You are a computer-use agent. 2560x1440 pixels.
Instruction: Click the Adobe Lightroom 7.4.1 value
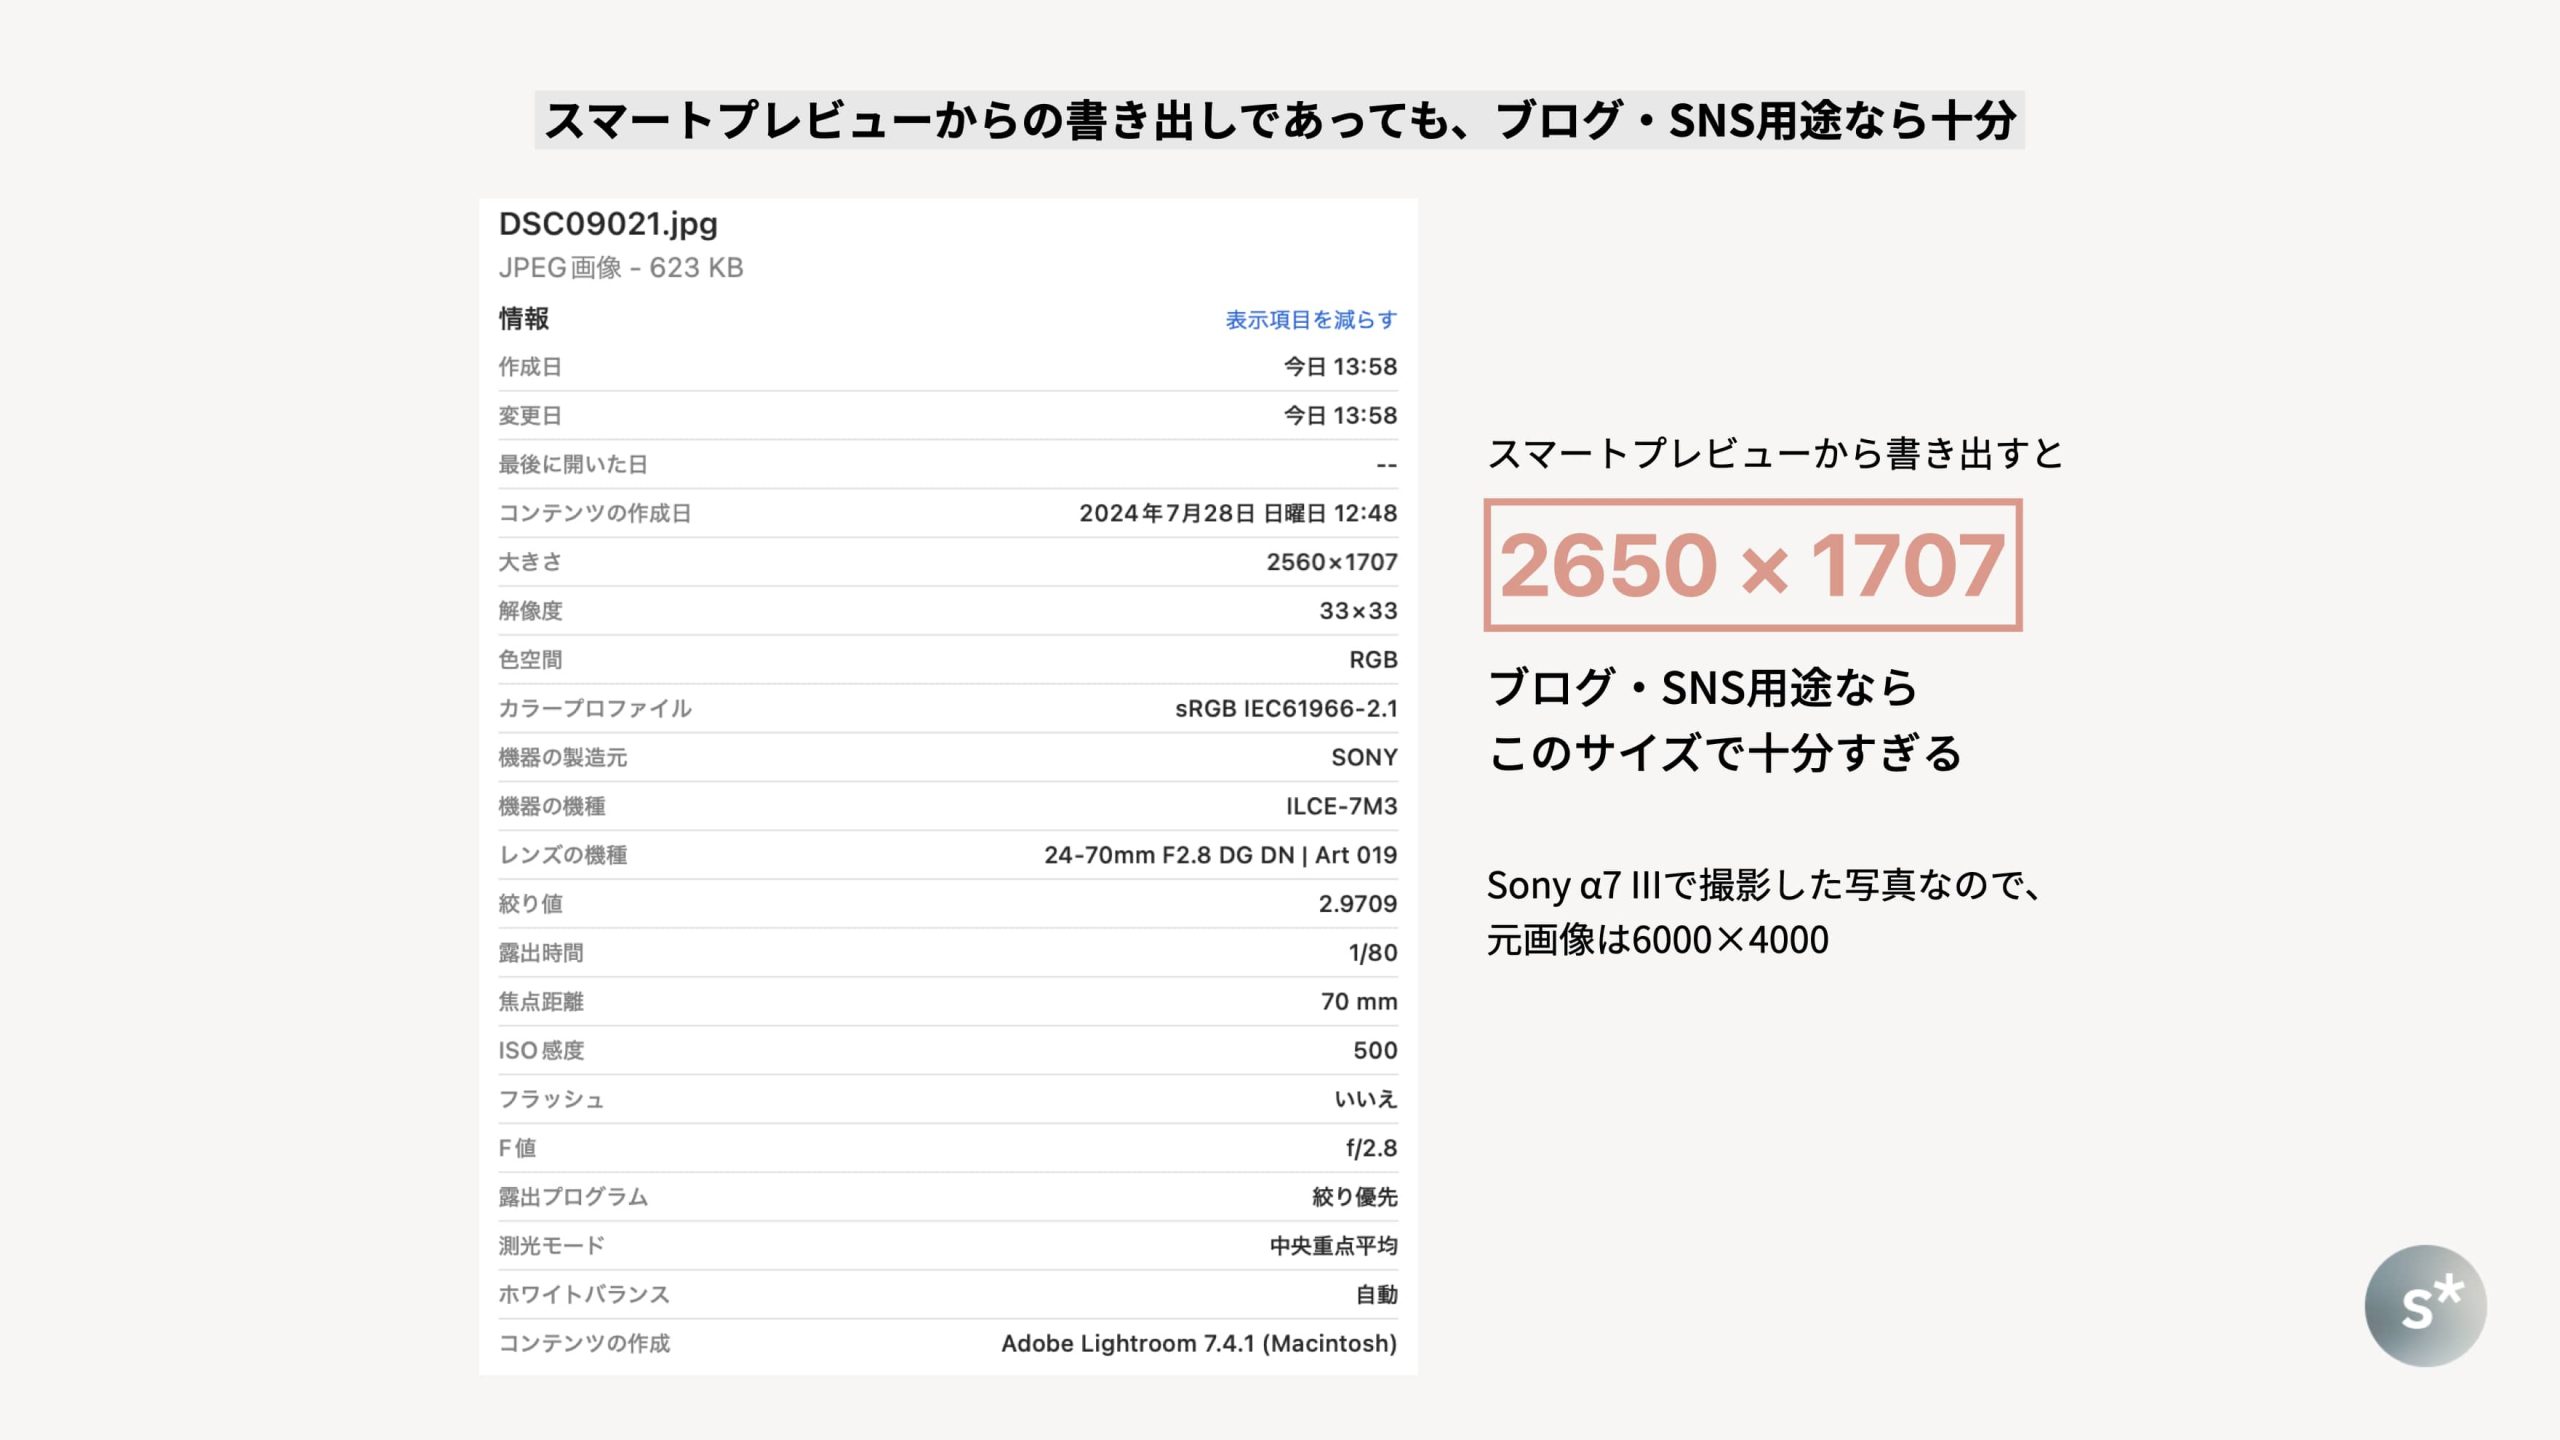[1198, 1343]
